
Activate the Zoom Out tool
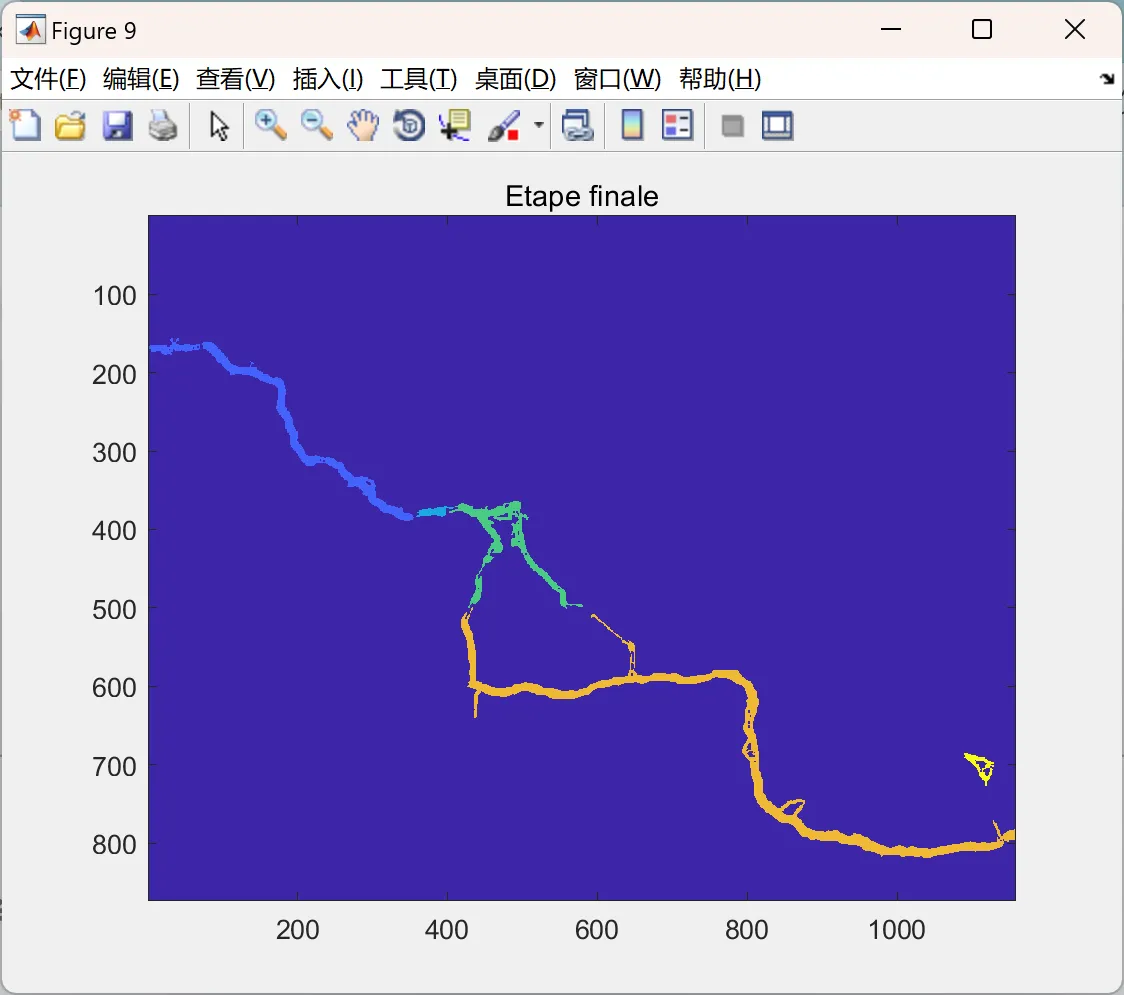[316, 125]
